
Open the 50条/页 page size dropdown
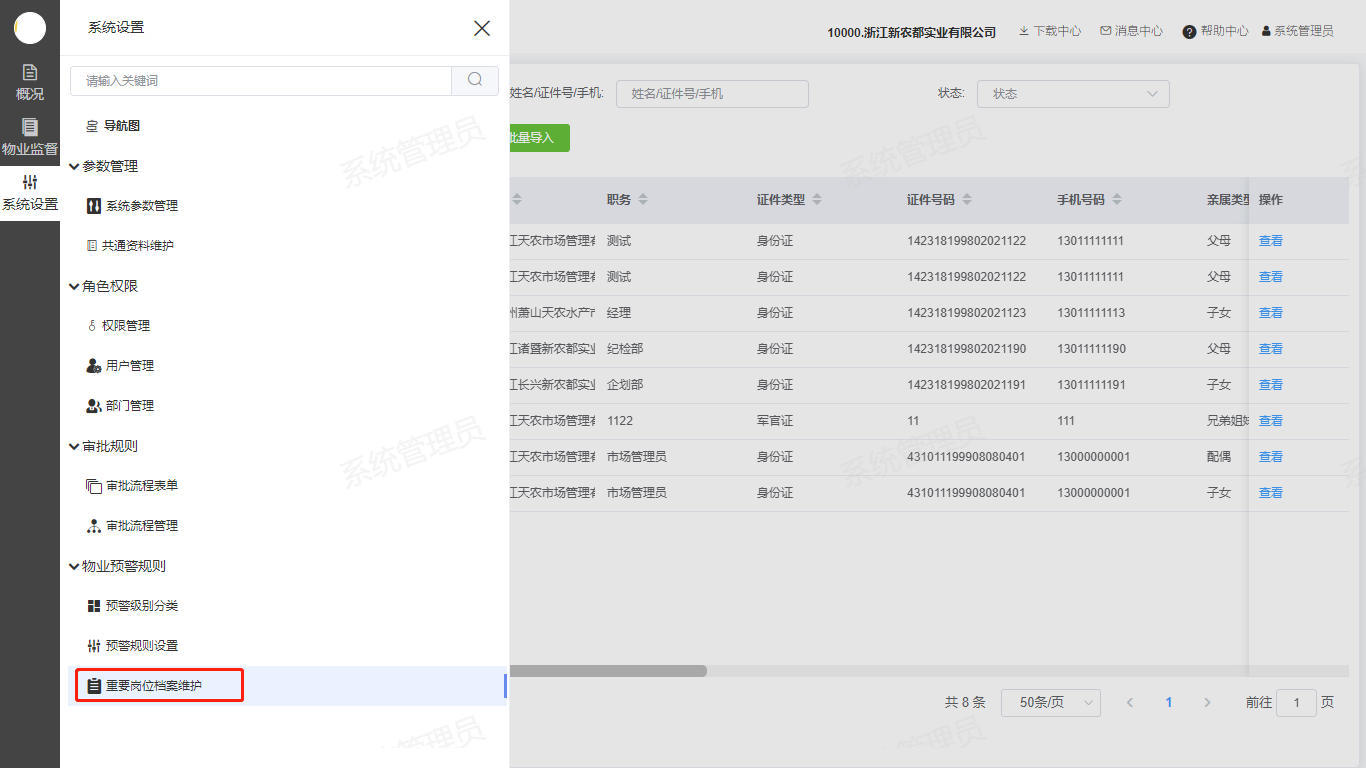[x=1050, y=703]
